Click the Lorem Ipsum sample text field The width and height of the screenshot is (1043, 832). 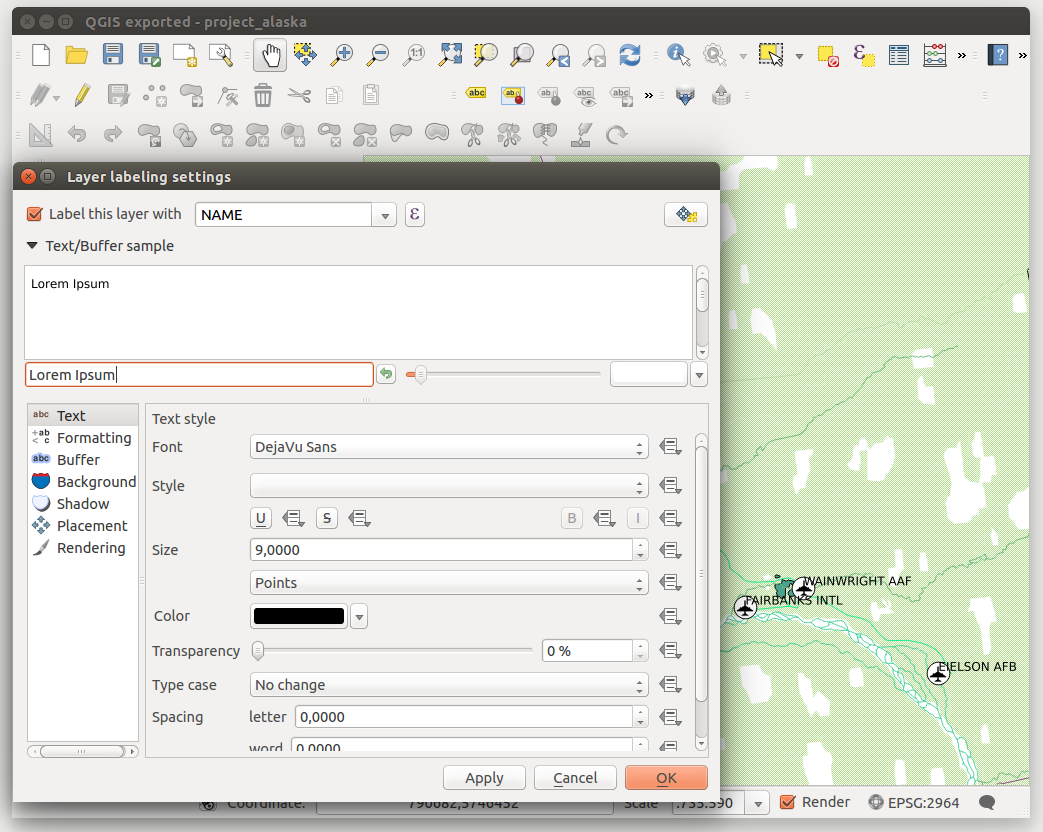coord(199,375)
